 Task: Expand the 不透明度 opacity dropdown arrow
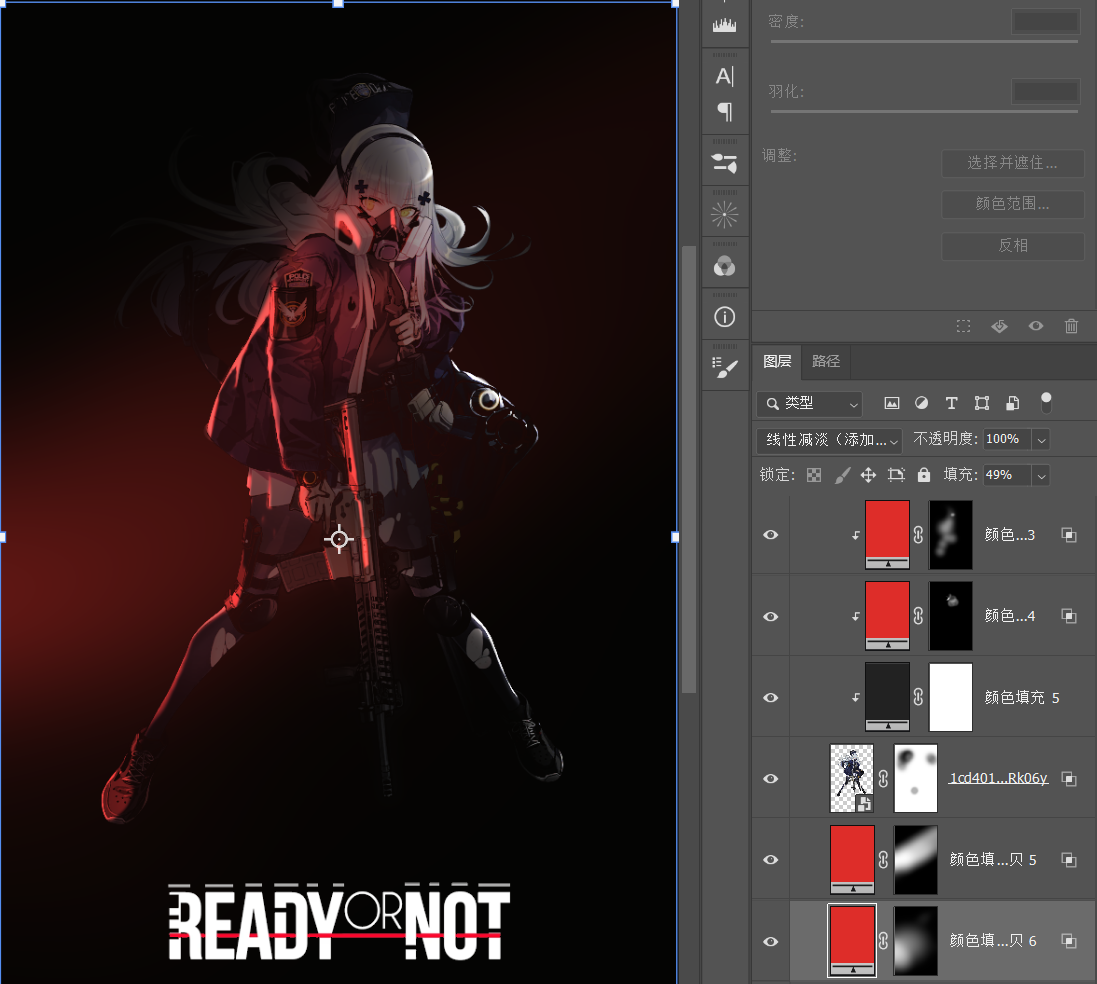(1041, 439)
